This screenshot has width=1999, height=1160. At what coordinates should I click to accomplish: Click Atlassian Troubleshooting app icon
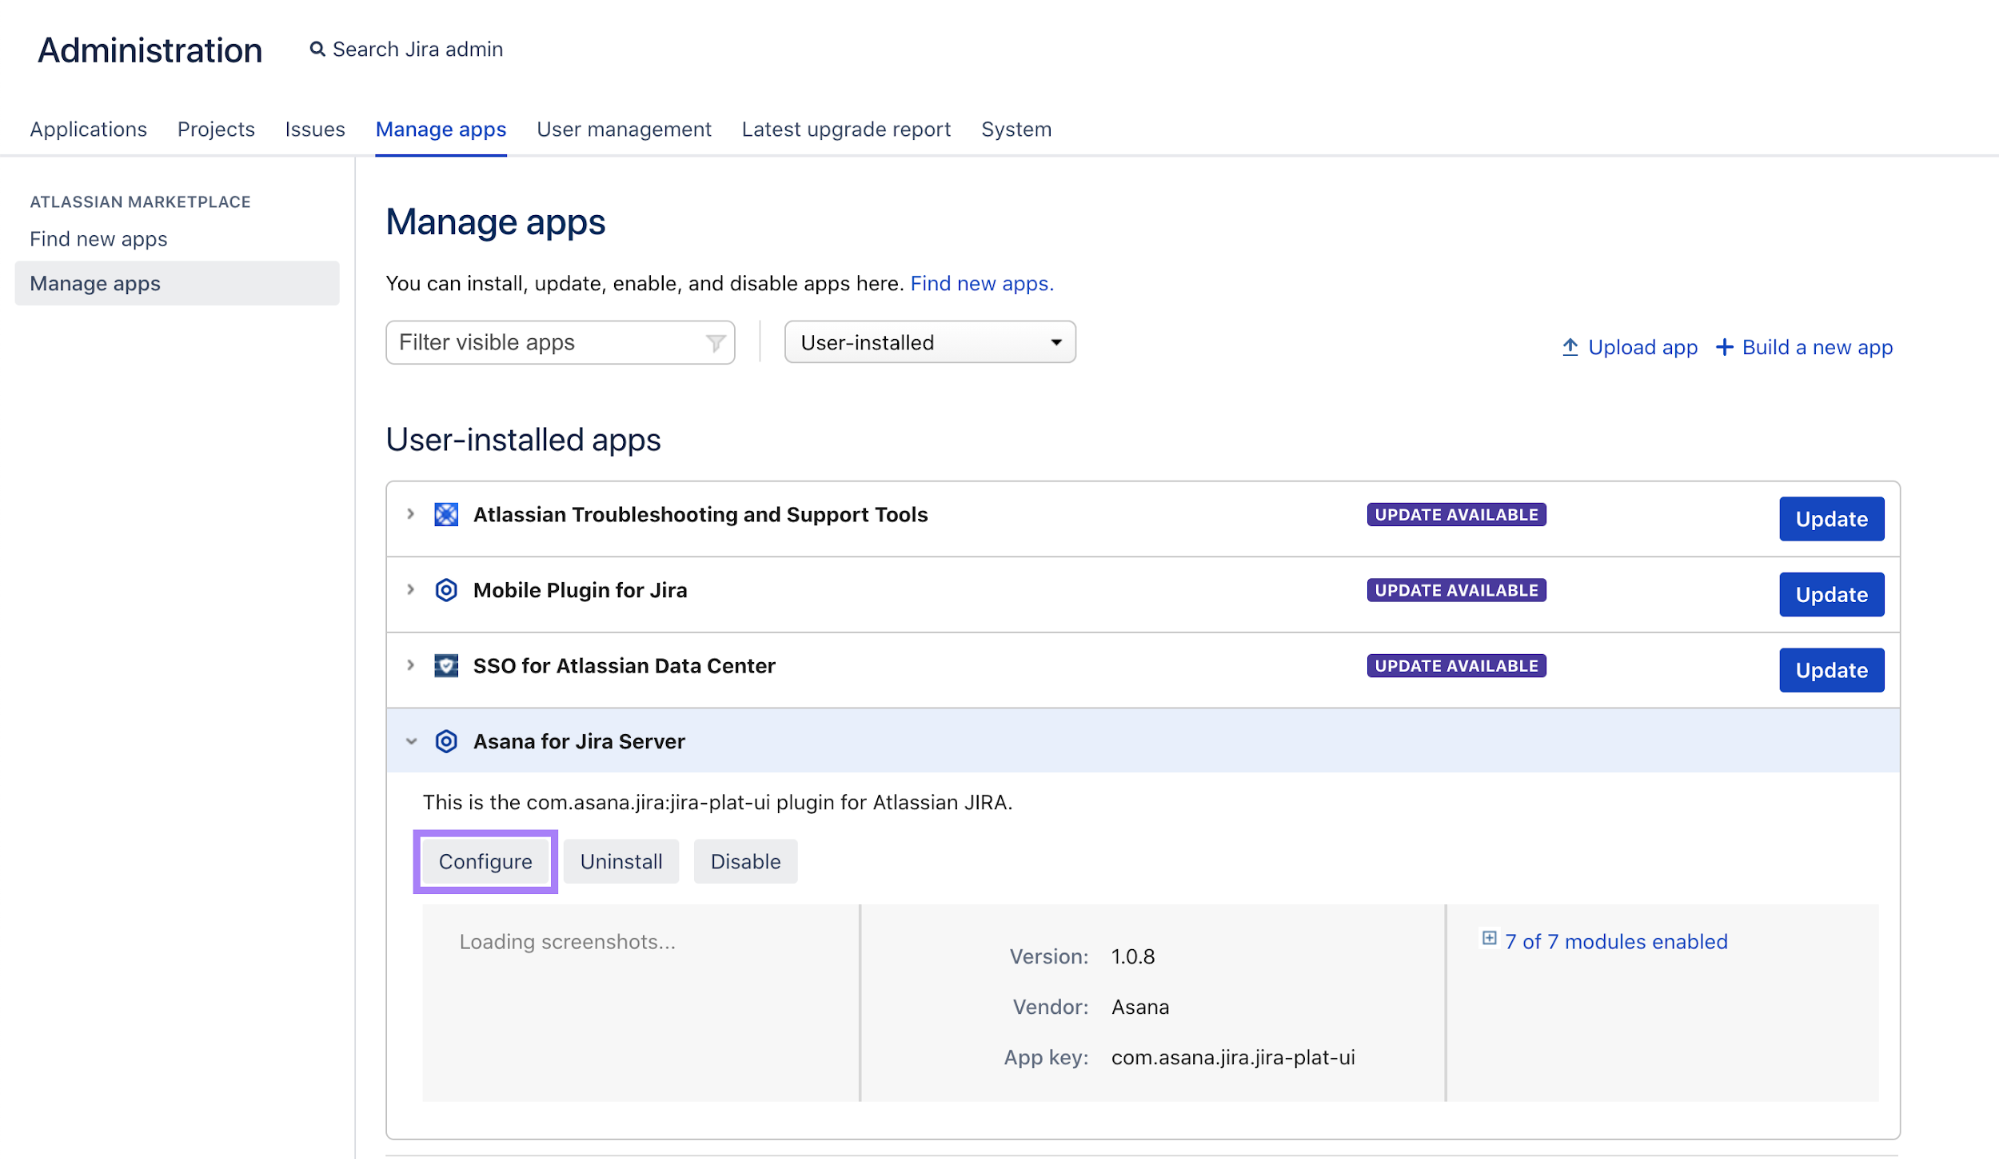pyautogui.click(x=446, y=515)
